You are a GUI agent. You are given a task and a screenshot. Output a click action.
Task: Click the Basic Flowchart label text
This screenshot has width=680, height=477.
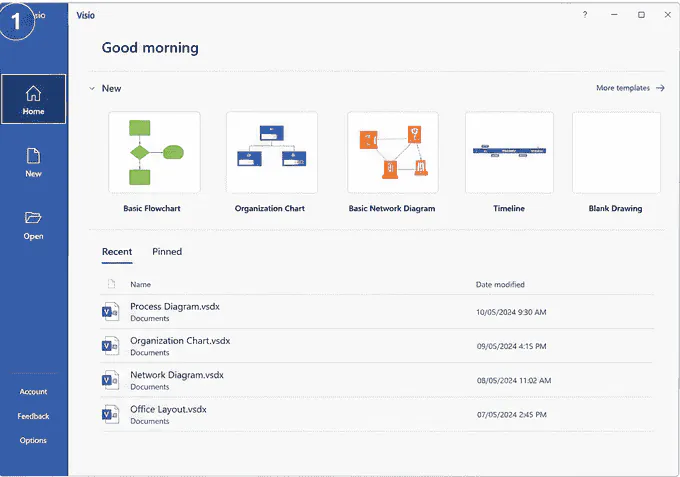152,209
